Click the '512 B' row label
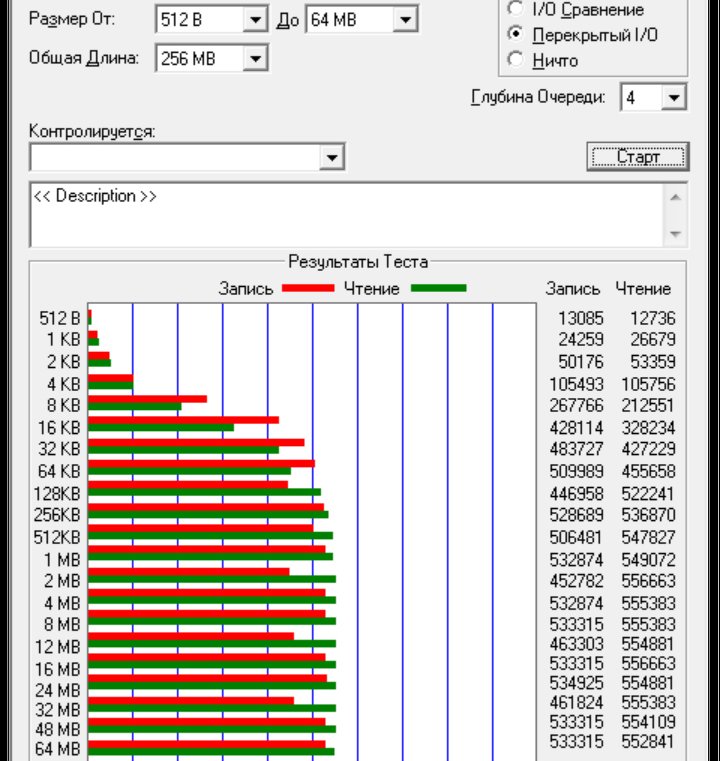Viewport: 720px width, 761px height. click(x=60, y=318)
